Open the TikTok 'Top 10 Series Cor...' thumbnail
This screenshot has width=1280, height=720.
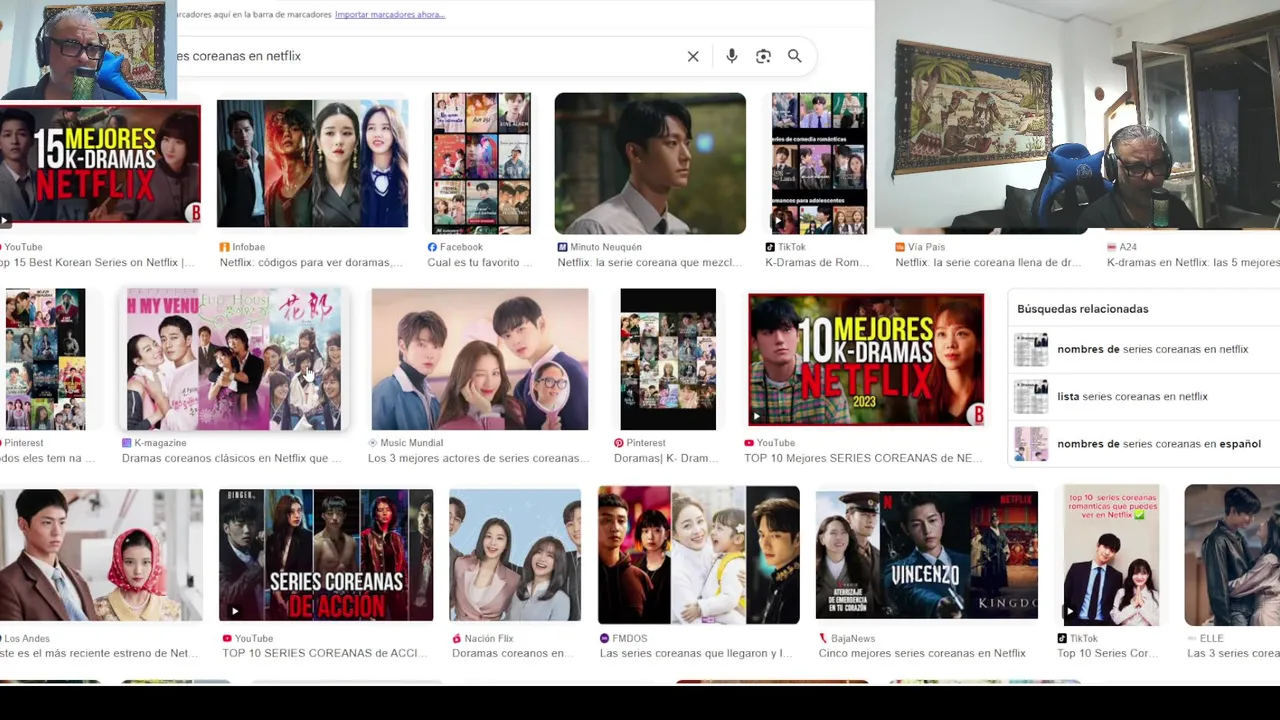(x=1111, y=555)
